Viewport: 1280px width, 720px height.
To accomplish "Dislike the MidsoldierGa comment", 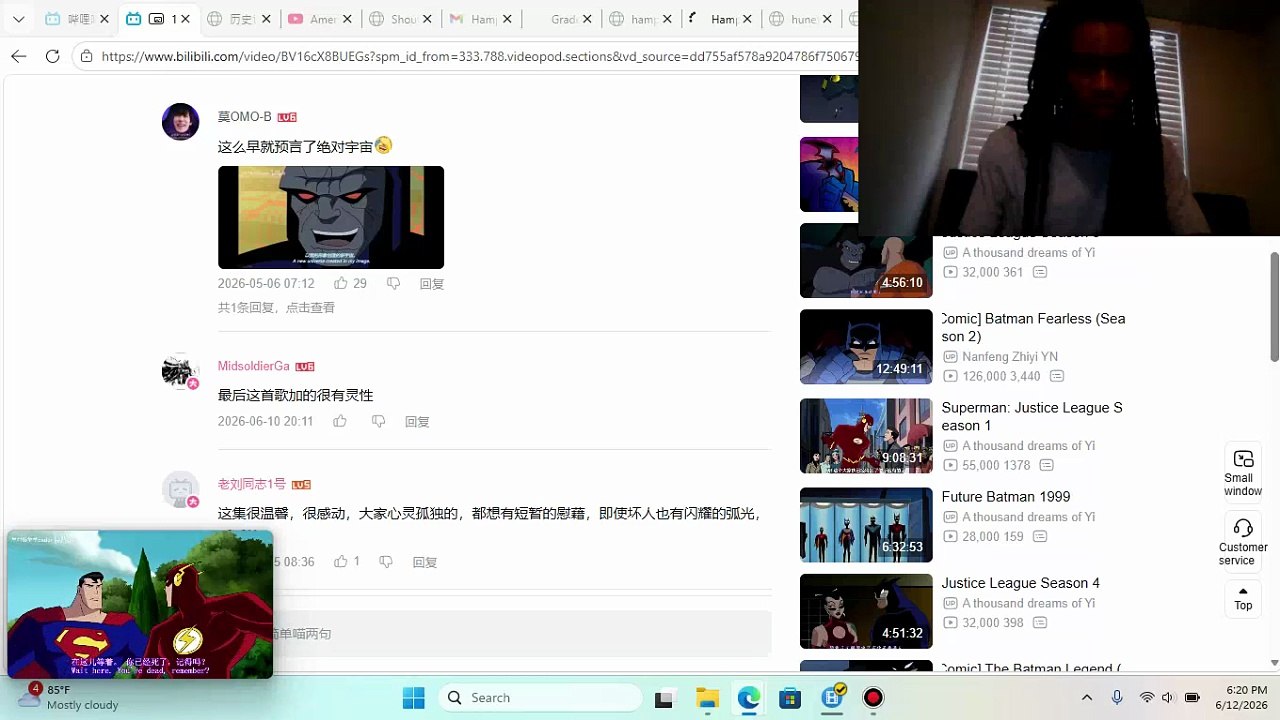I will coord(378,422).
